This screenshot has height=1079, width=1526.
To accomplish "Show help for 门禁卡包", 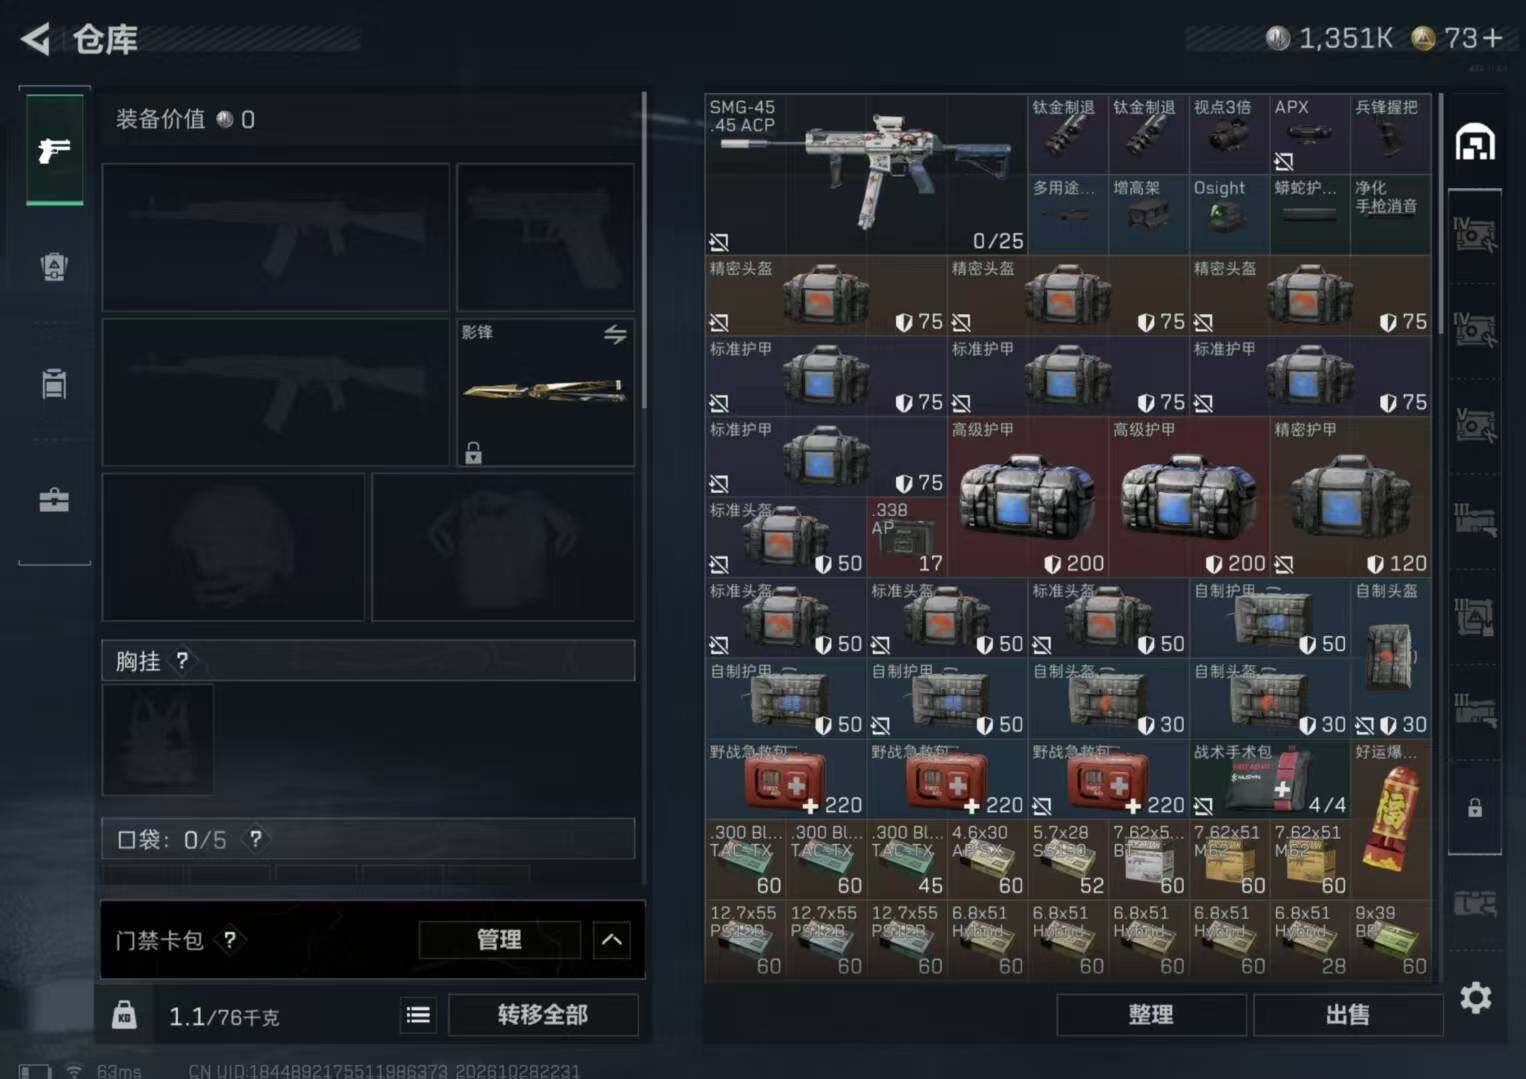I will click(230, 940).
